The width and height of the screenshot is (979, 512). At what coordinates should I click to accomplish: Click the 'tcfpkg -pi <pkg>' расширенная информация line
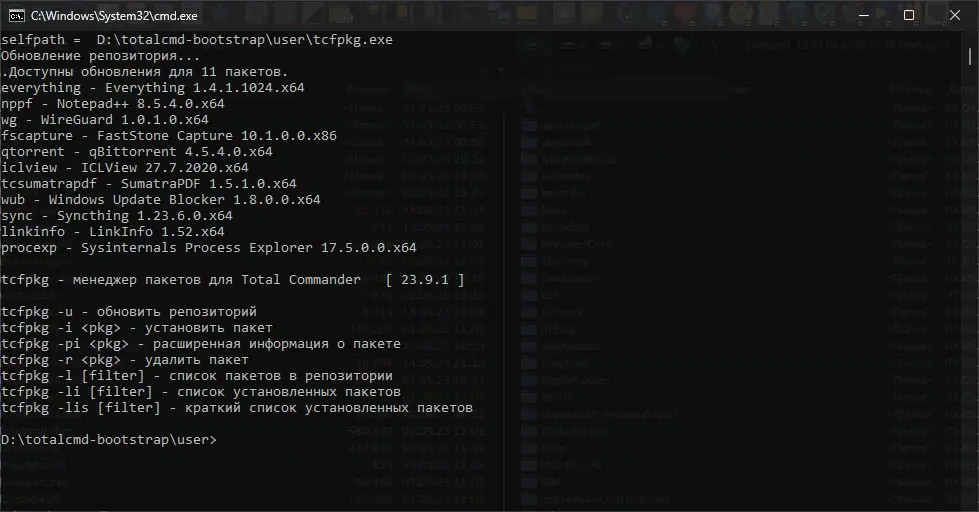click(x=200, y=344)
